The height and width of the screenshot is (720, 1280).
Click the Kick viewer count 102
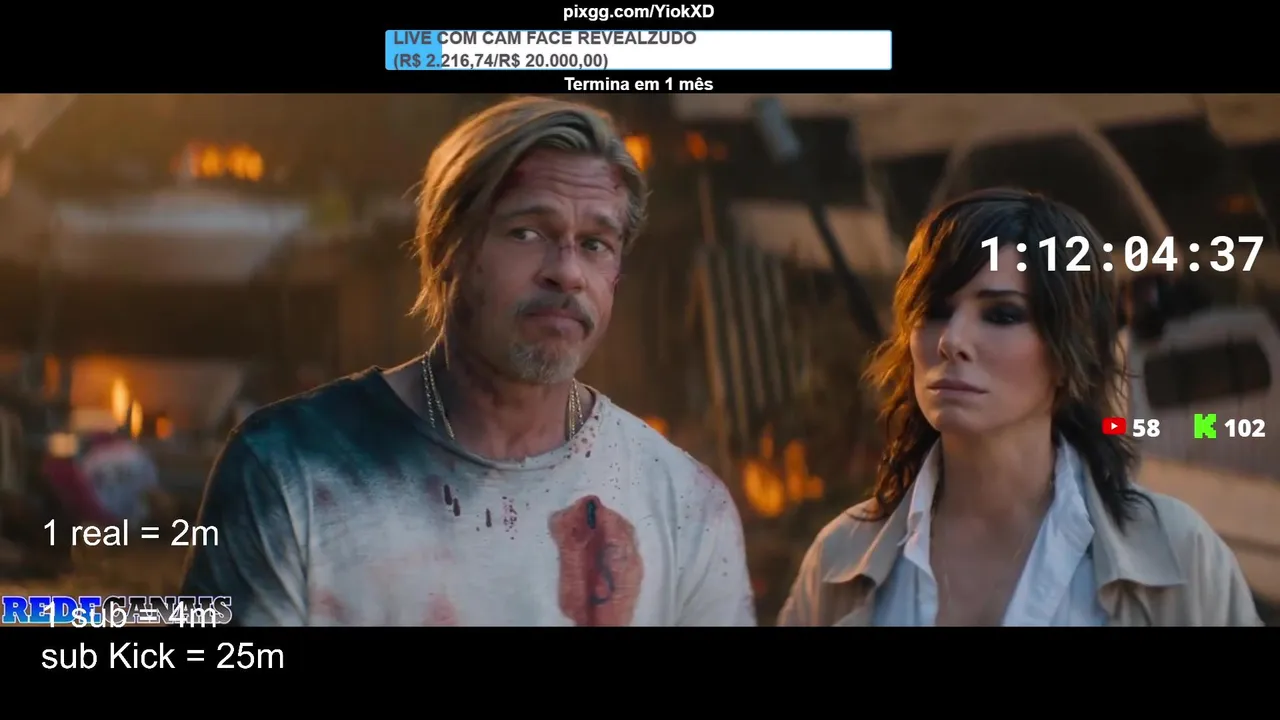click(1245, 428)
